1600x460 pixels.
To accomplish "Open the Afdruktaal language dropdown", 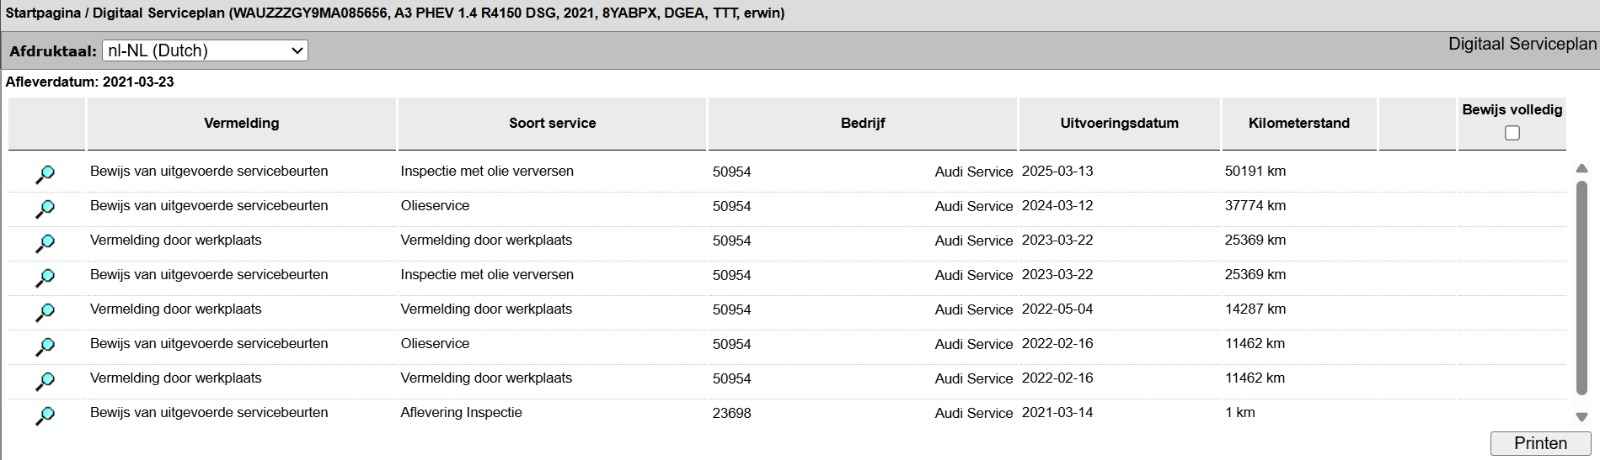I will [205, 50].
